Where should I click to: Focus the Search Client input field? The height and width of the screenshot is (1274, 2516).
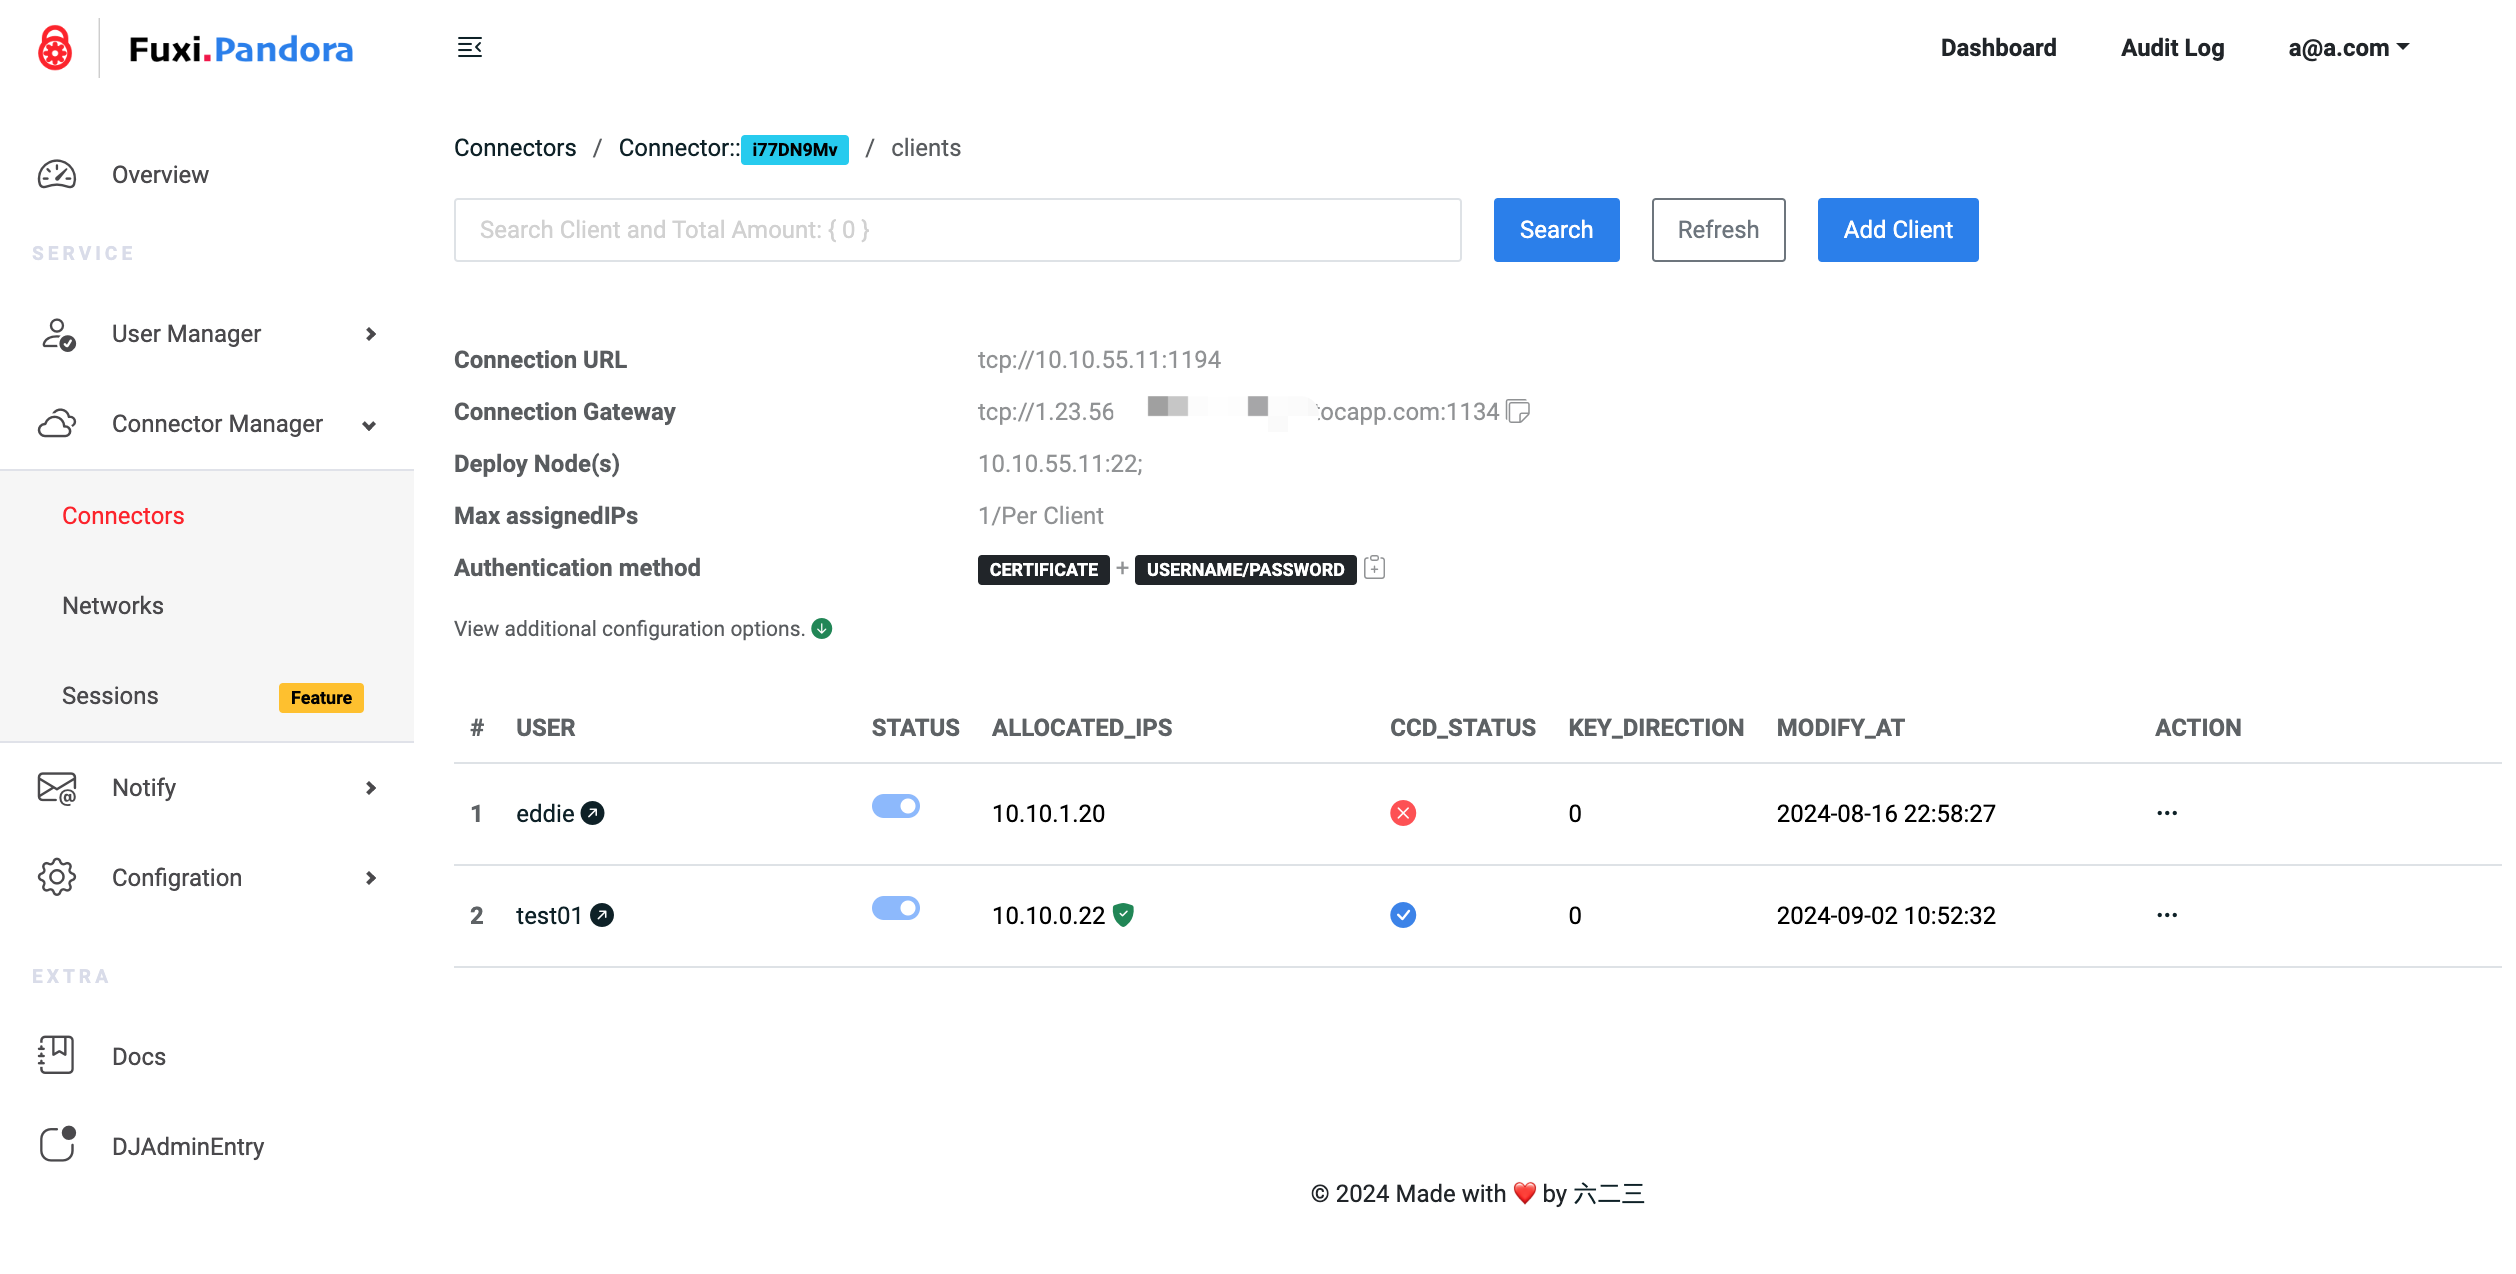click(958, 230)
